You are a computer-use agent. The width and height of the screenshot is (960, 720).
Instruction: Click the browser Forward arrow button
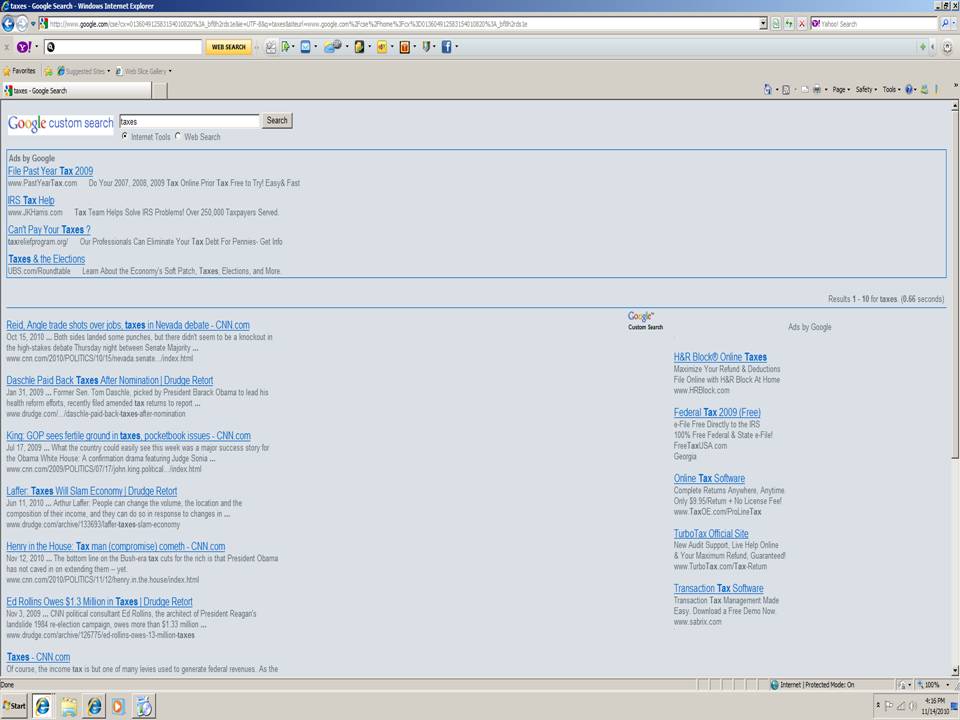pyautogui.click(x=22, y=24)
